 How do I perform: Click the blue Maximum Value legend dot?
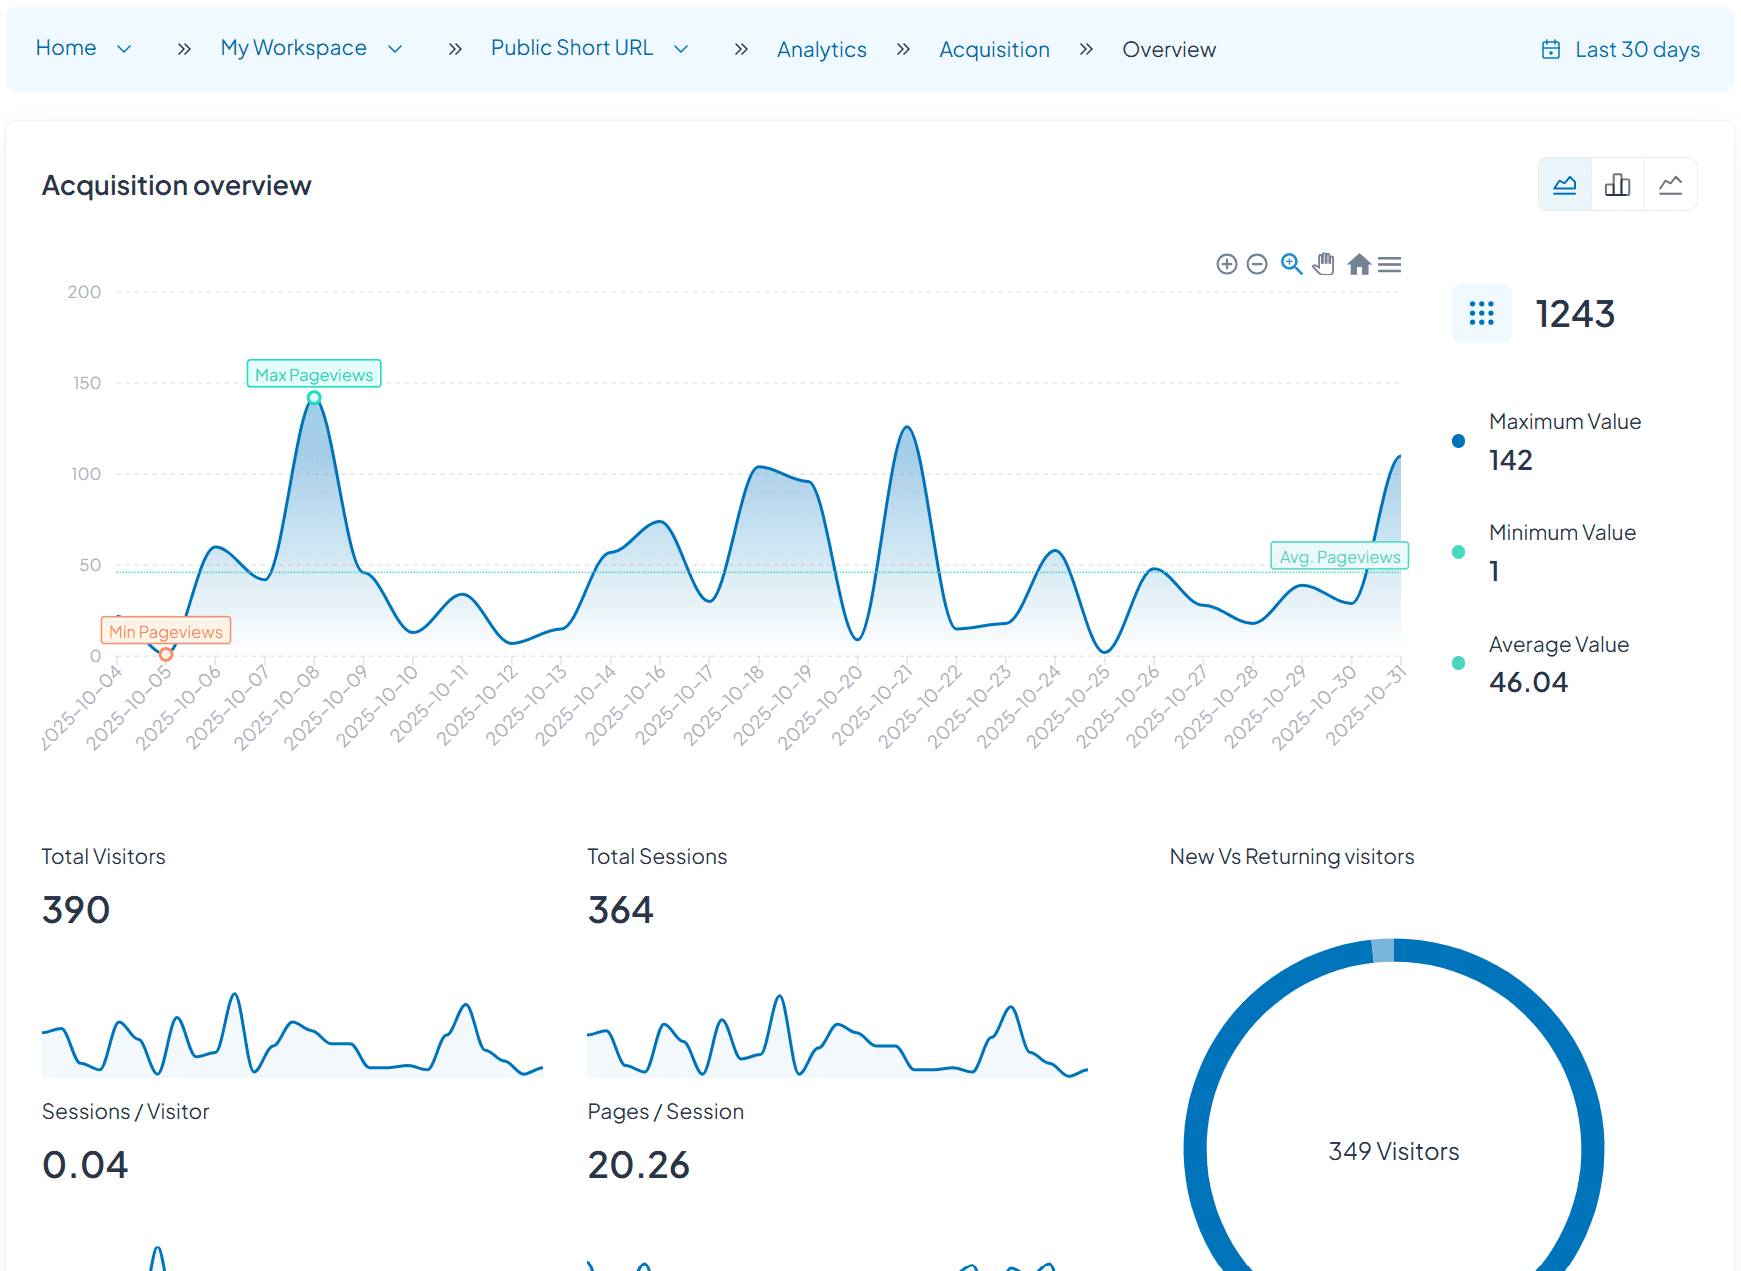click(x=1458, y=441)
